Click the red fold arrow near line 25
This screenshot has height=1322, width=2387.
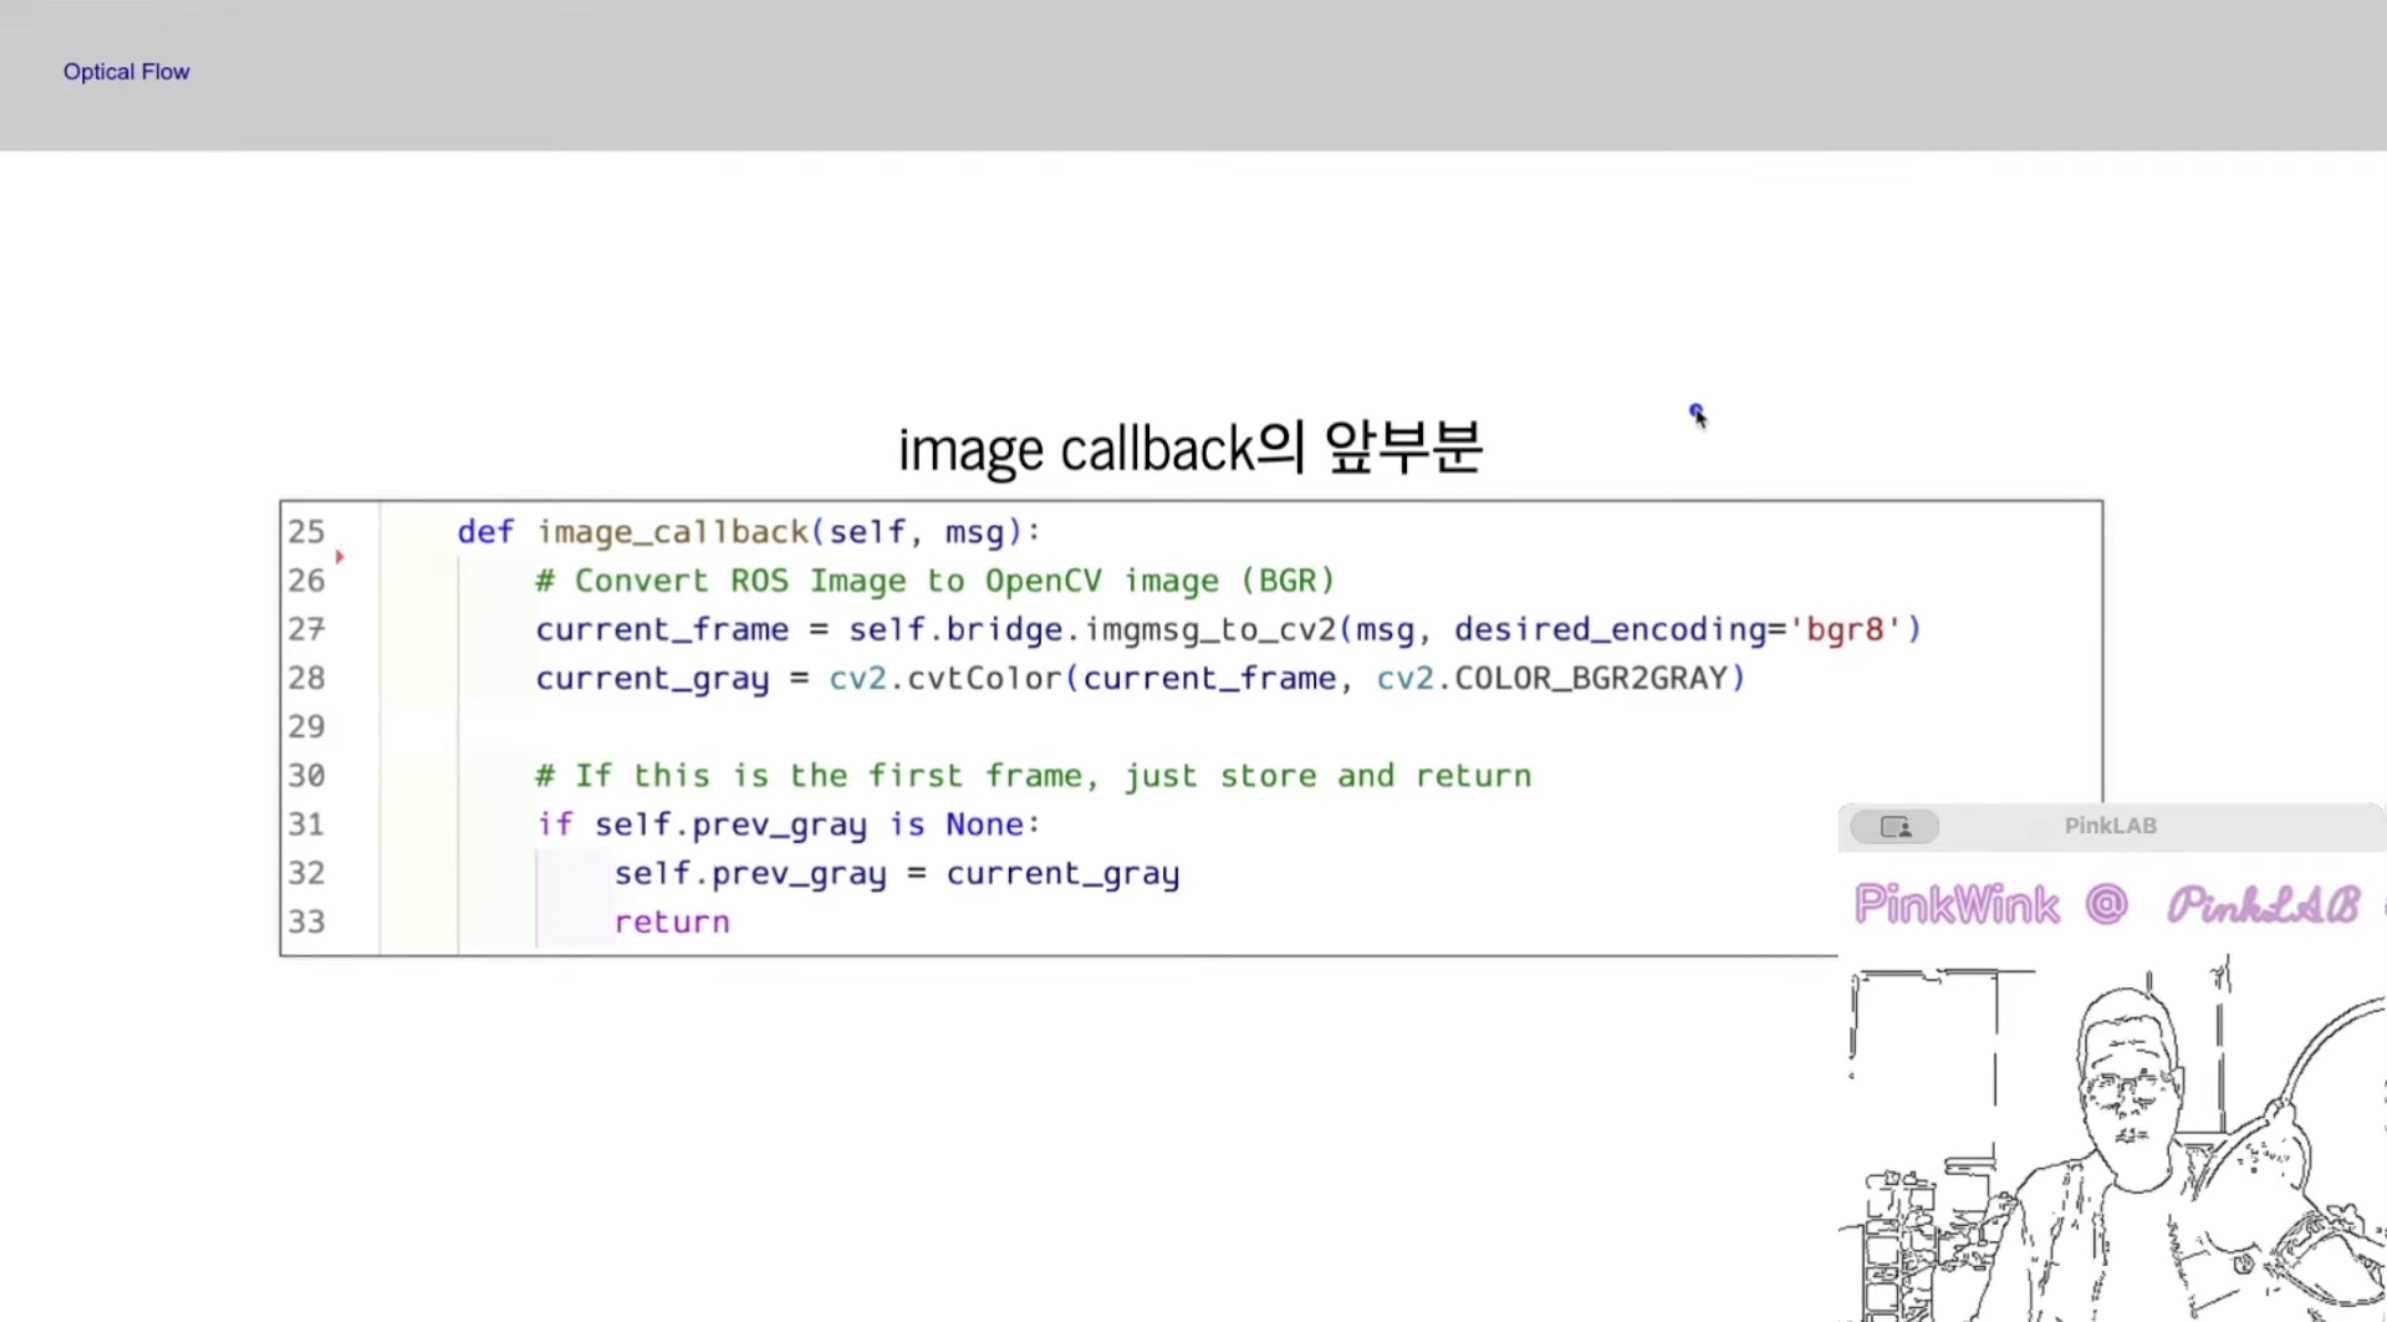(340, 556)
